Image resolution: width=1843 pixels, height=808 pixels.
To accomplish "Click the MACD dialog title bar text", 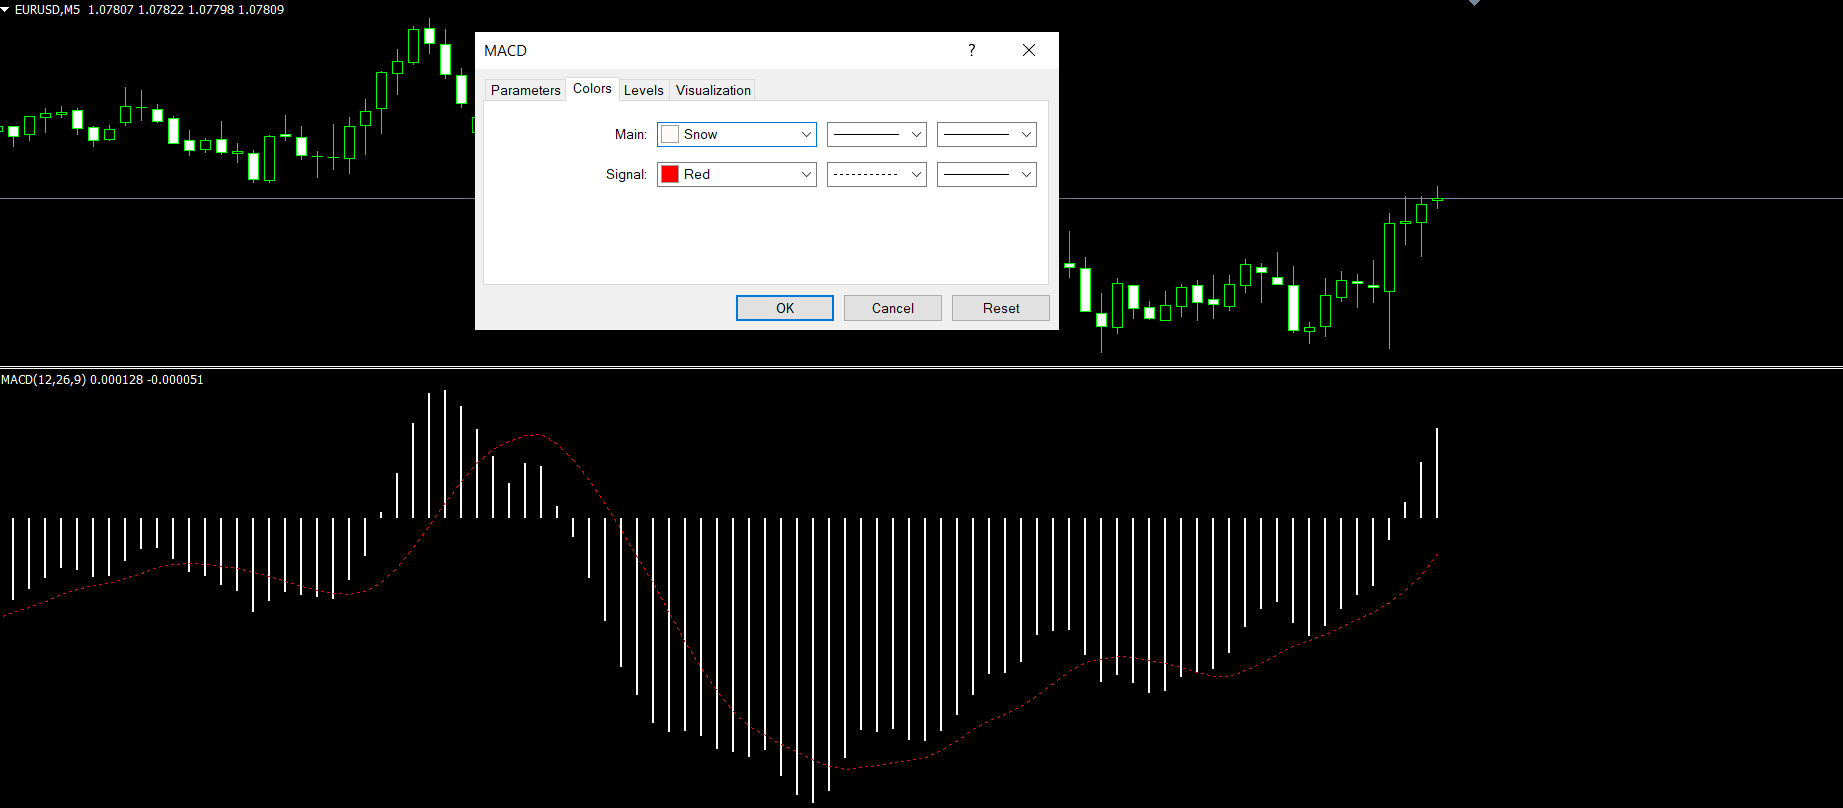I will 505,51.
